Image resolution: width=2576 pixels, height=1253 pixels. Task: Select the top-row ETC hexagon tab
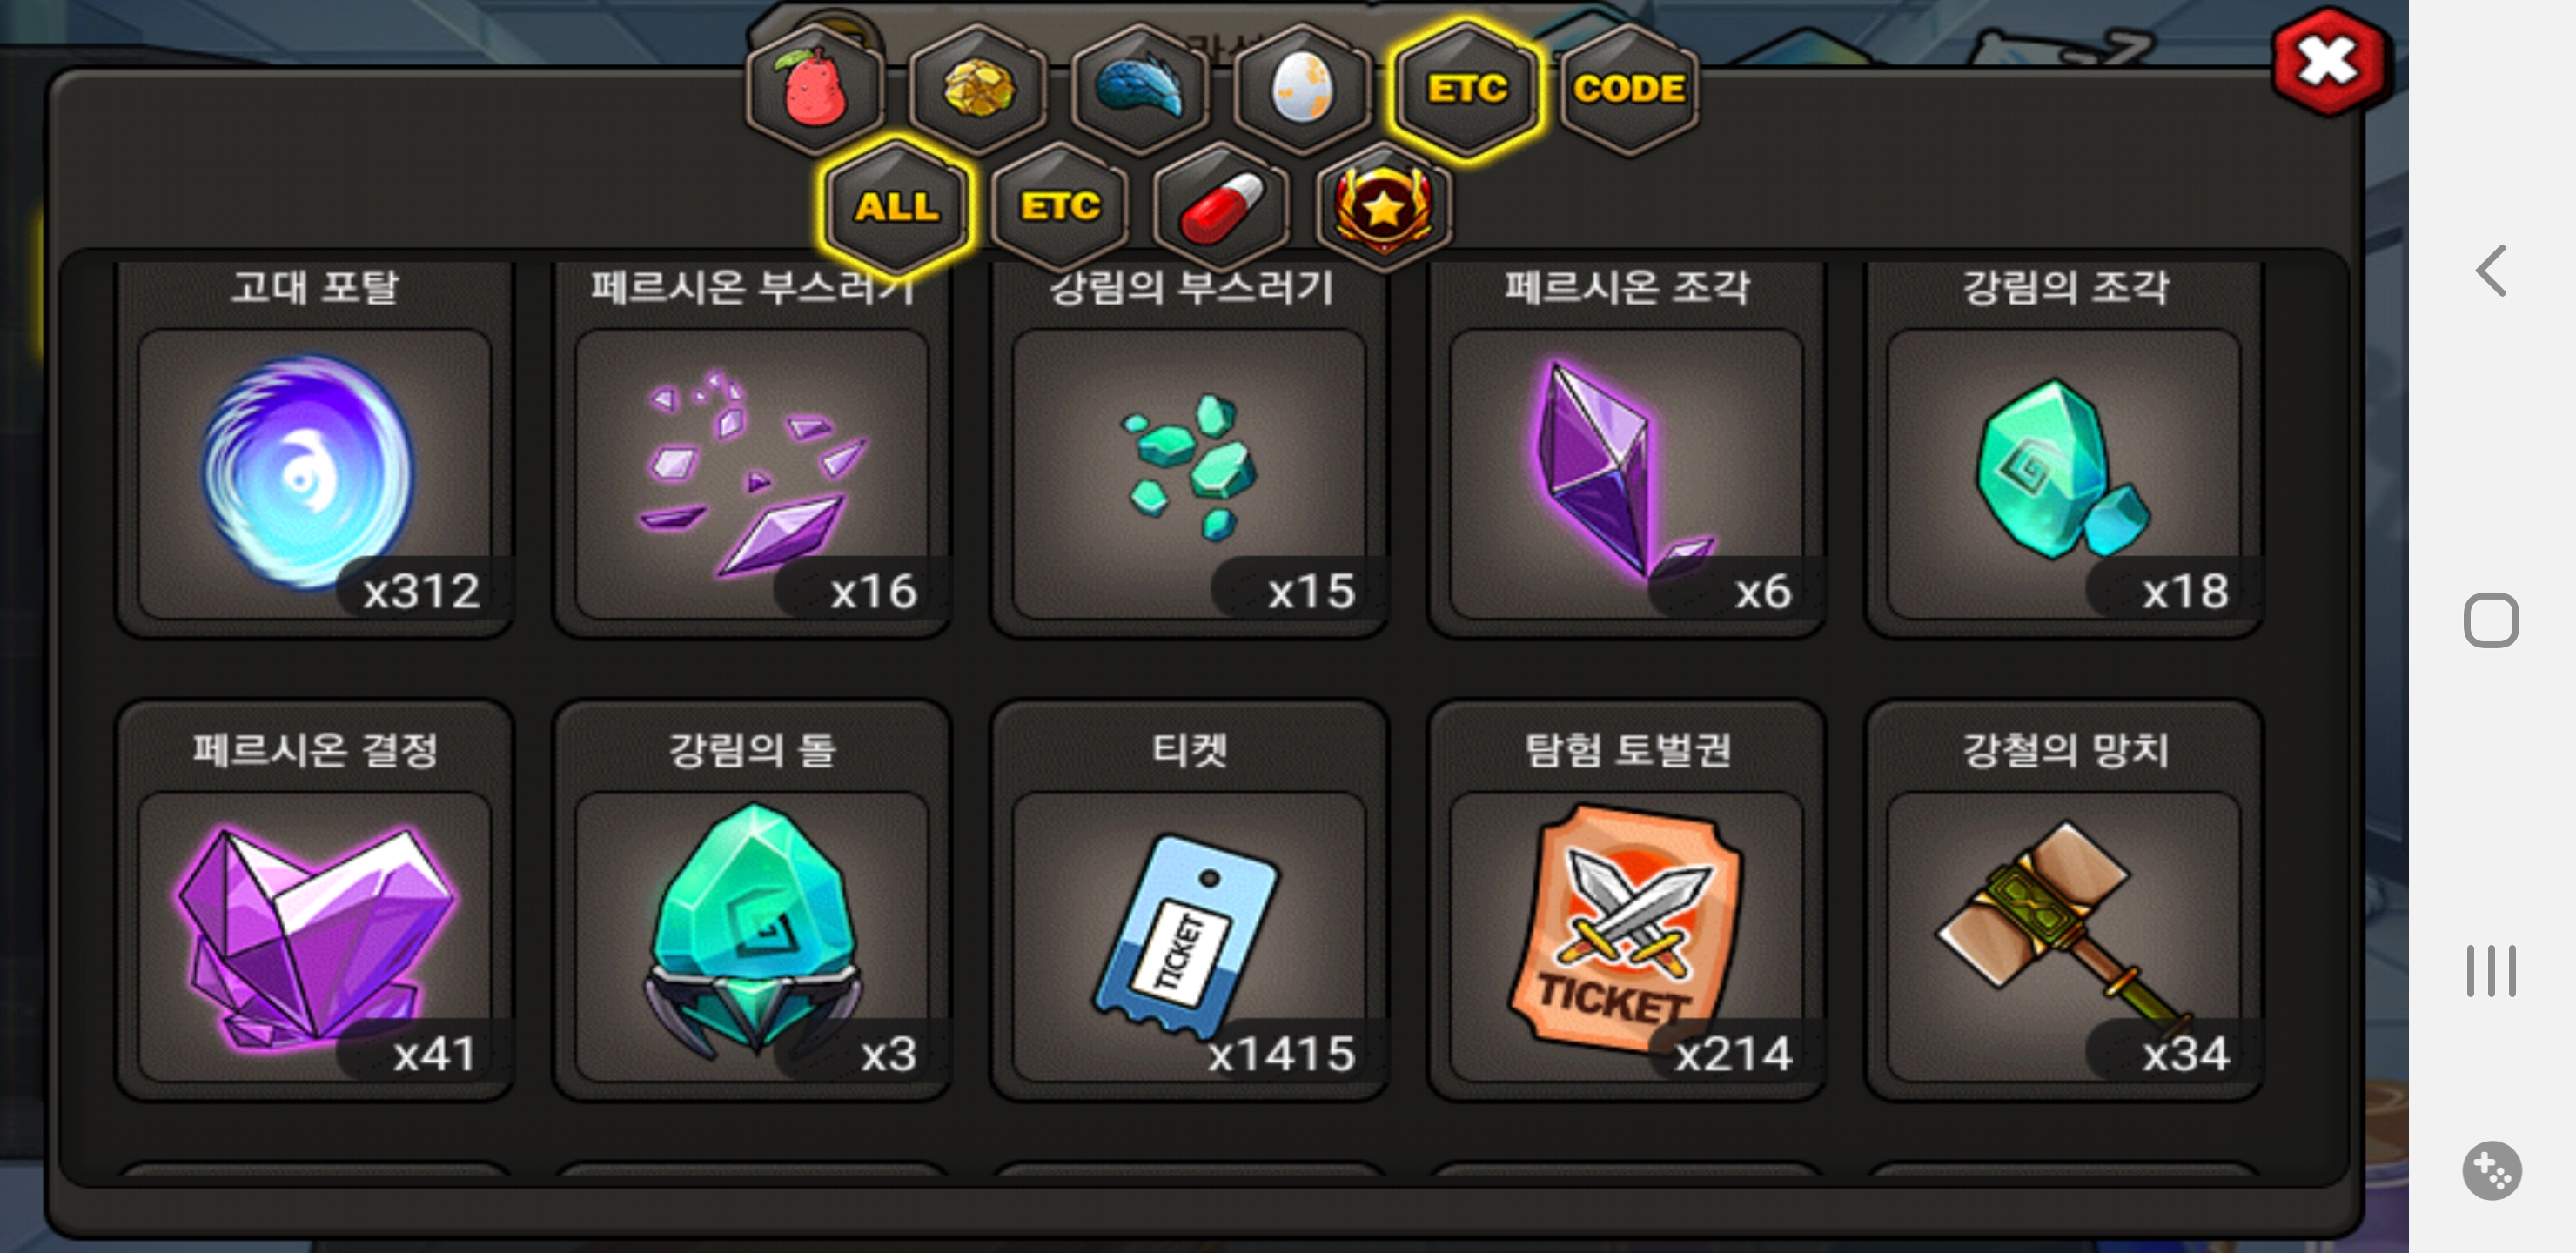pos(1466,89)
